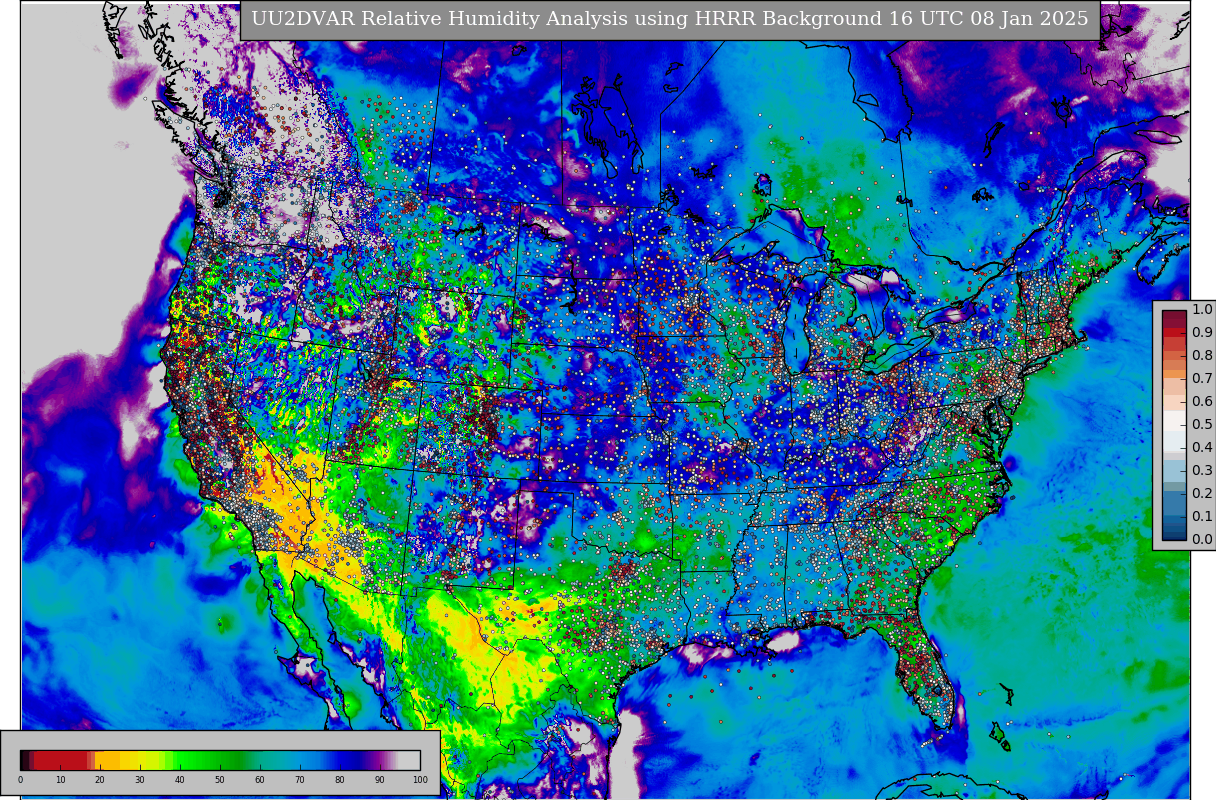Click the "90" tick on the humidity scale
Screen dimensions: 1216x800
click(x=380, y=779)
